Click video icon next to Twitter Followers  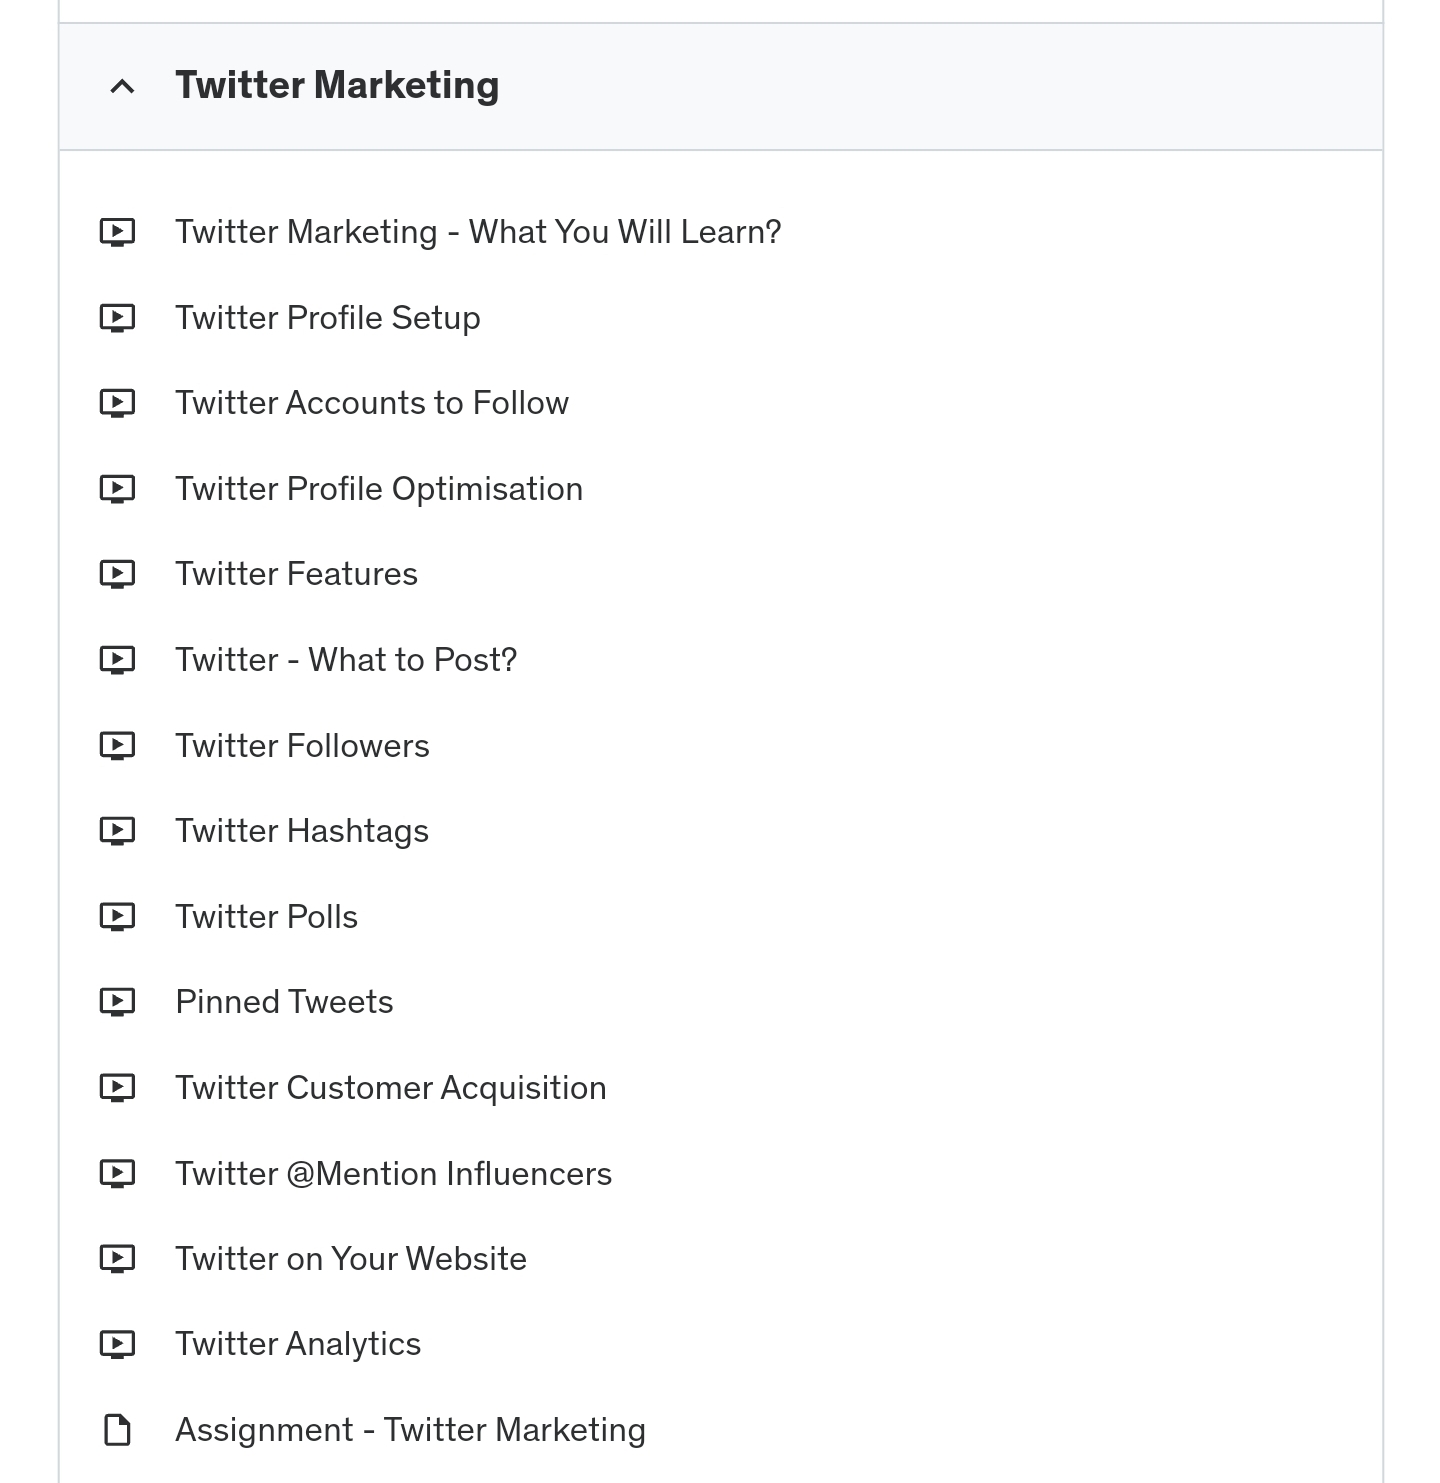(x=117, y=746)
